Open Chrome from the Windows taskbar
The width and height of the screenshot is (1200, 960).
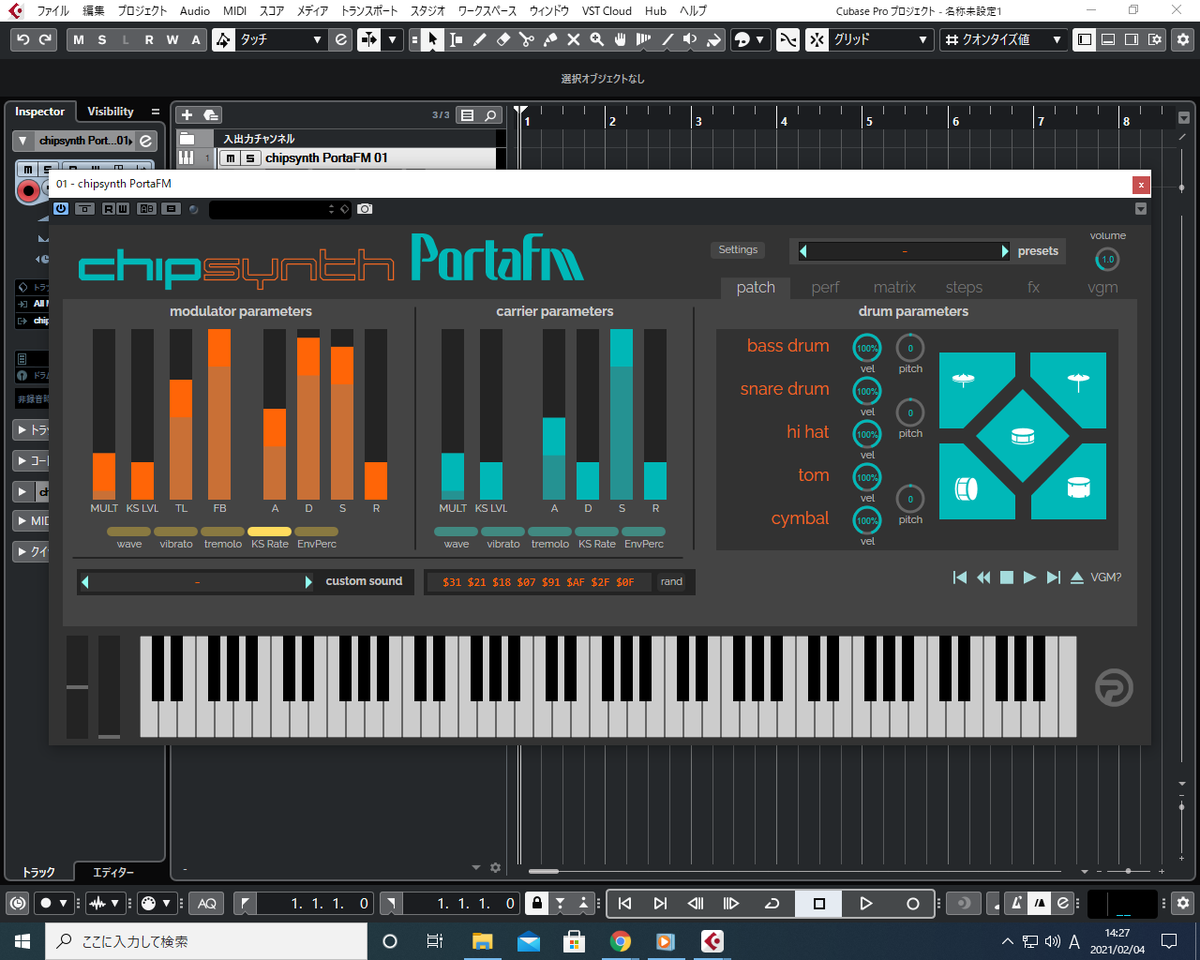click(x=620, y=941)
